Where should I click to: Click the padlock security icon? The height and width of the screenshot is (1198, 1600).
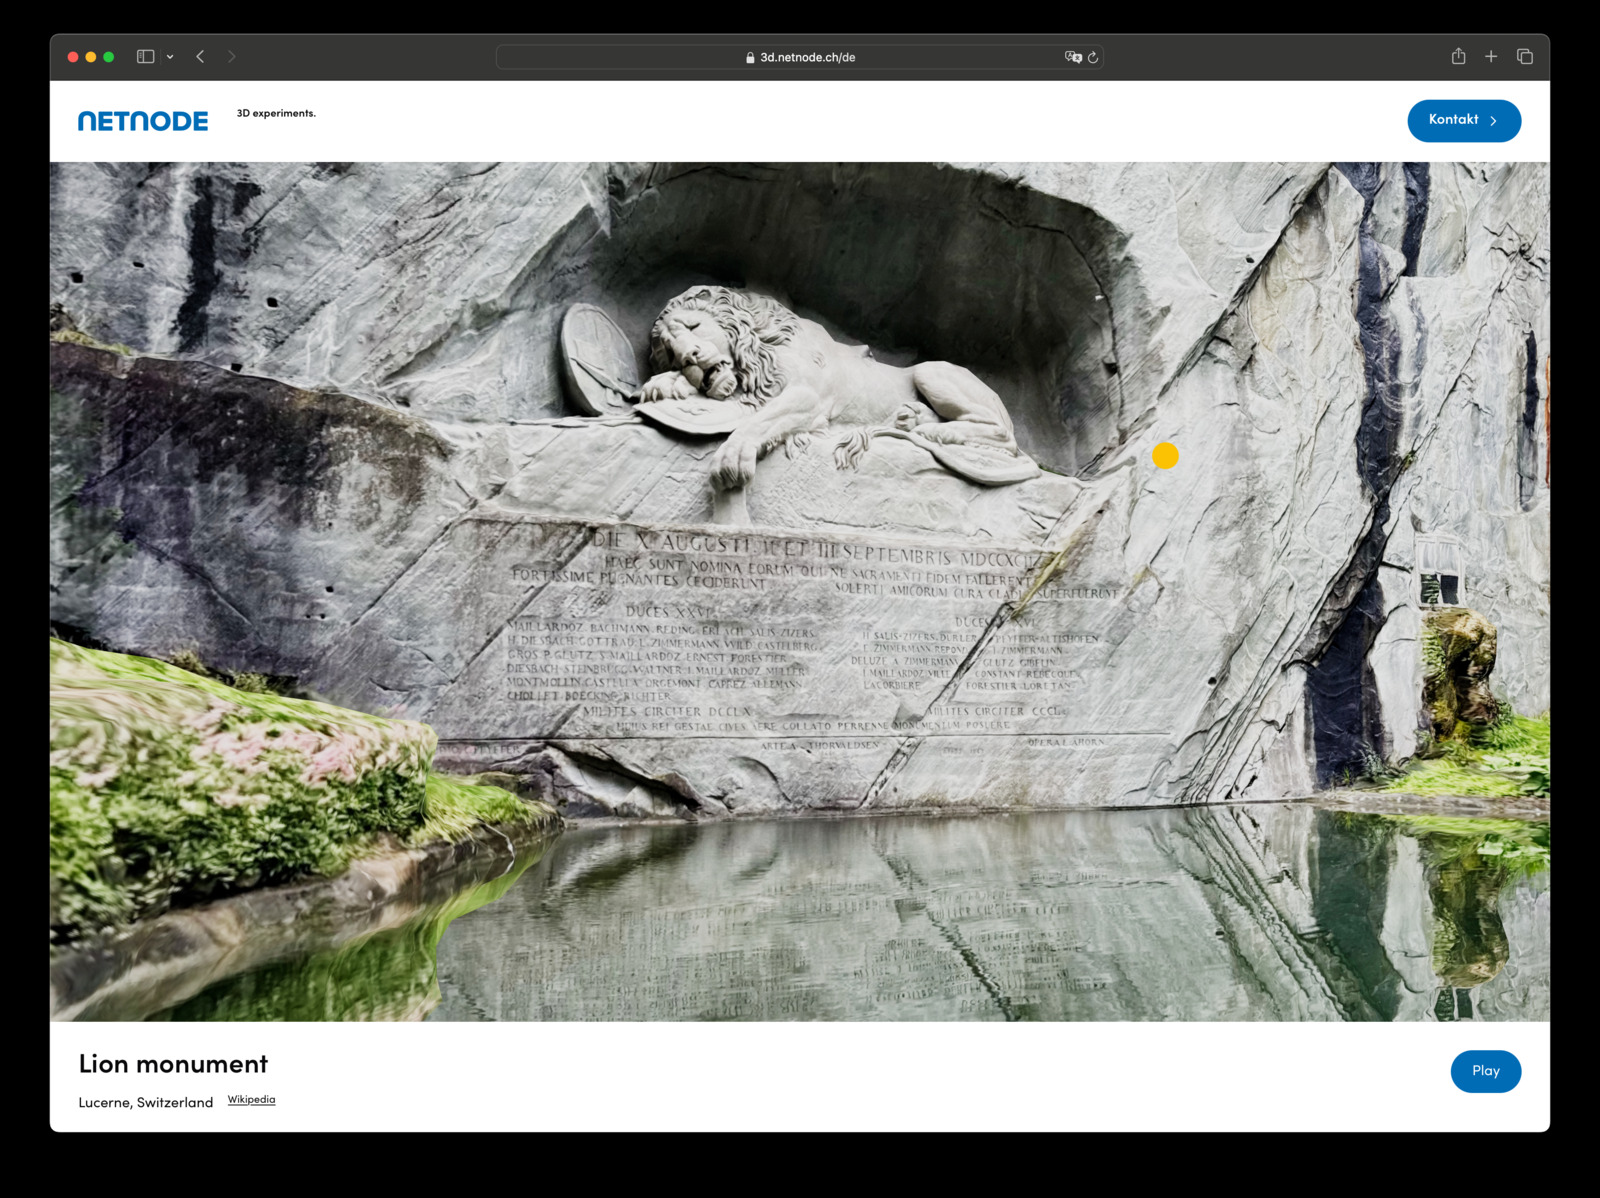tap(749, 57)
